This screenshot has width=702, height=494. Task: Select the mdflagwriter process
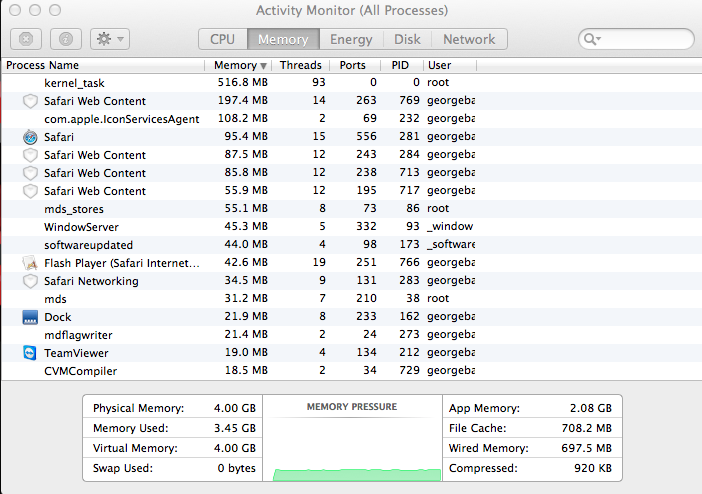[78, 335]
